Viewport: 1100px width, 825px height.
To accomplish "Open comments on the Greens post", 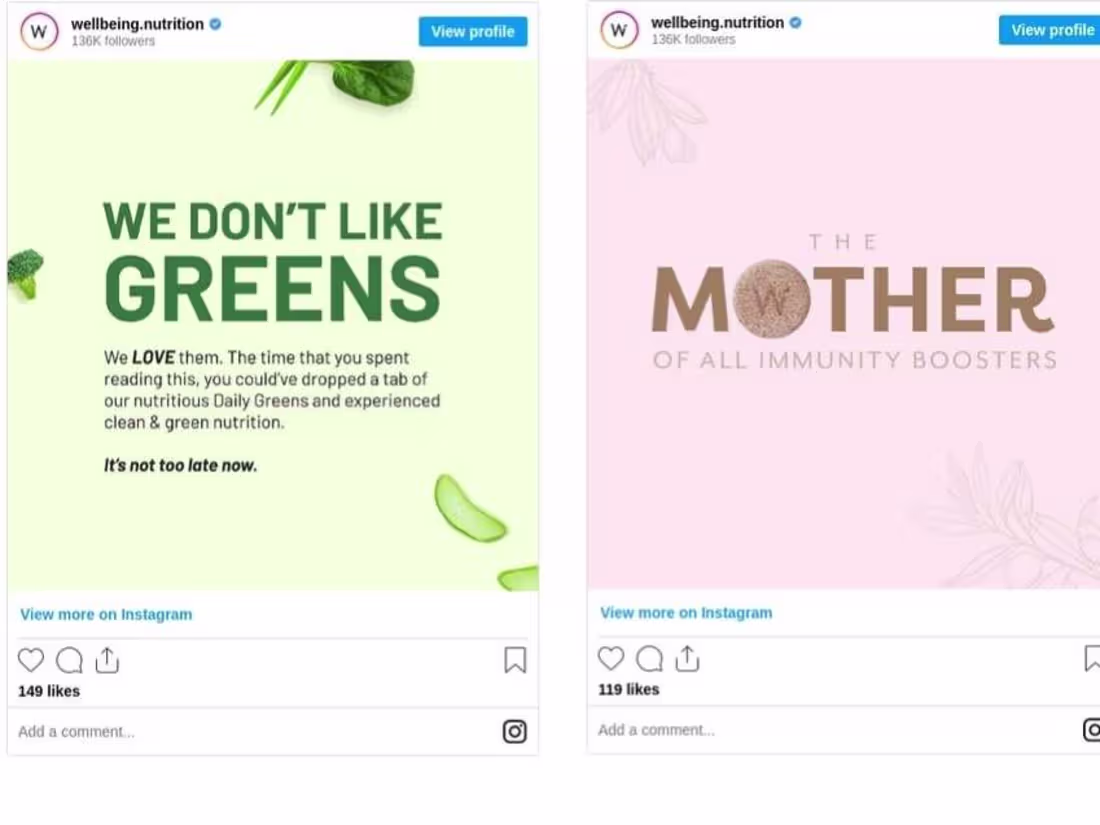I will tap(69, 660).
